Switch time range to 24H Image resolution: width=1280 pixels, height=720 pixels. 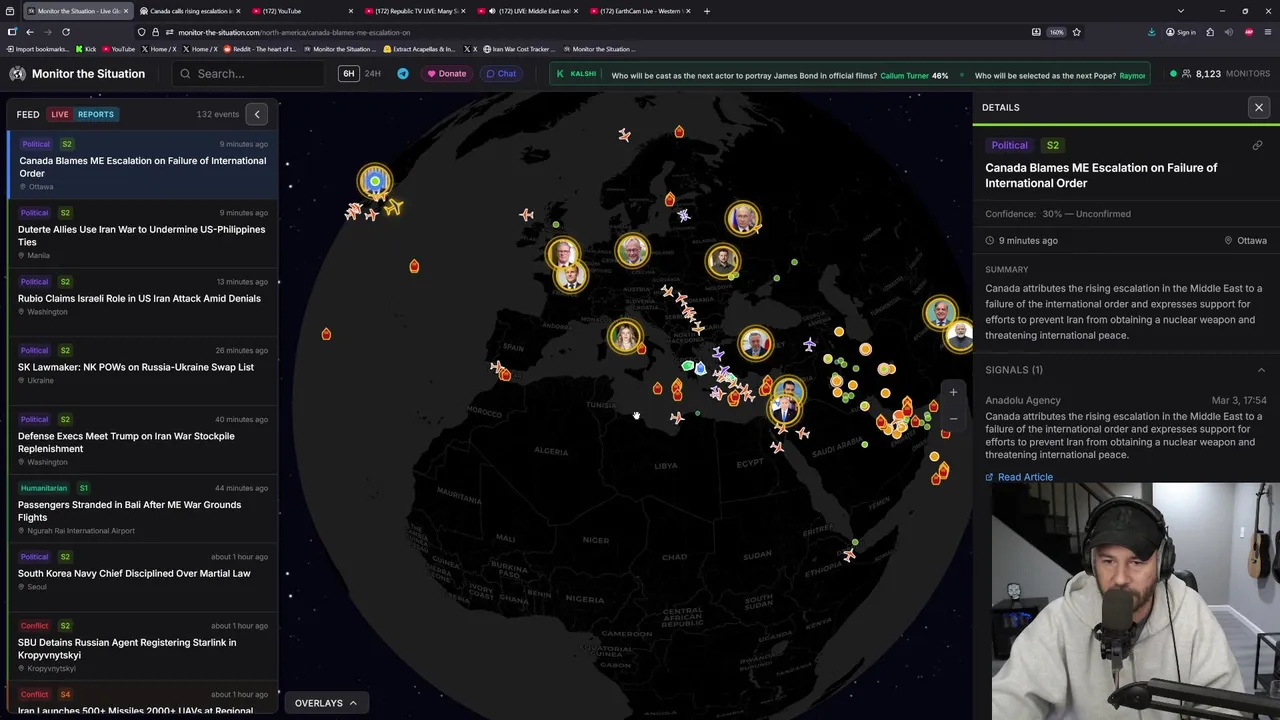click(372, 74)
